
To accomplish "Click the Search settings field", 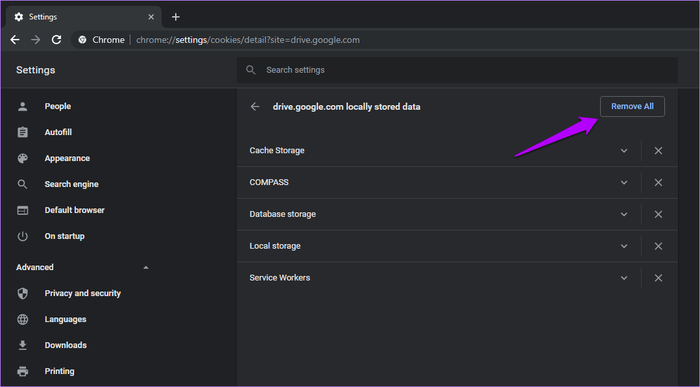I will point(457,70).
